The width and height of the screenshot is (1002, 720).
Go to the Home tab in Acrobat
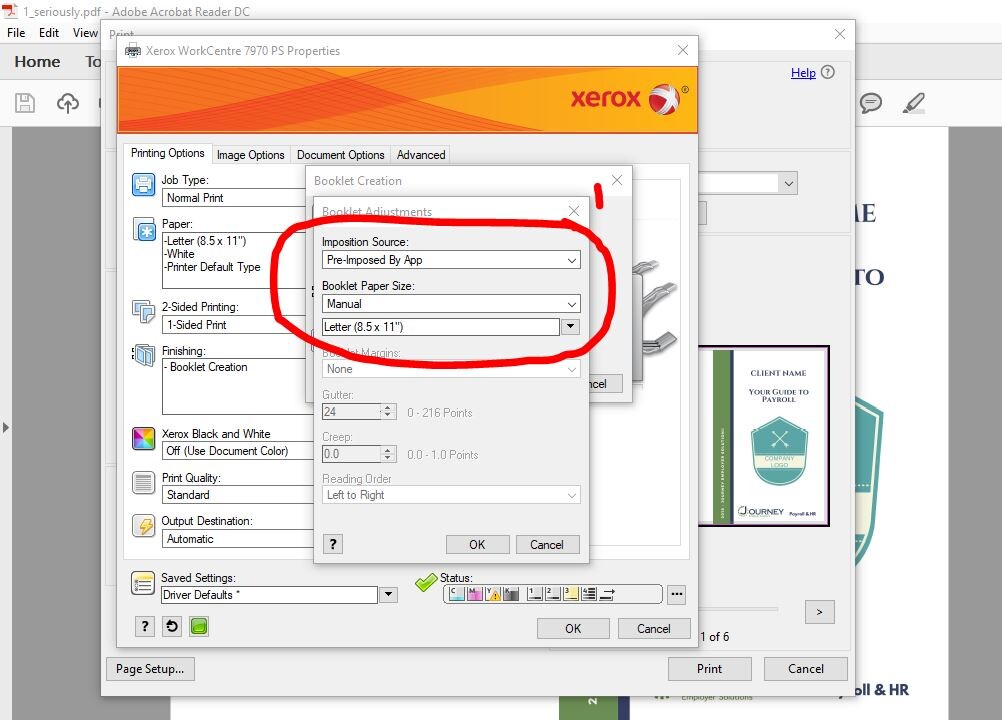(37, 62)
